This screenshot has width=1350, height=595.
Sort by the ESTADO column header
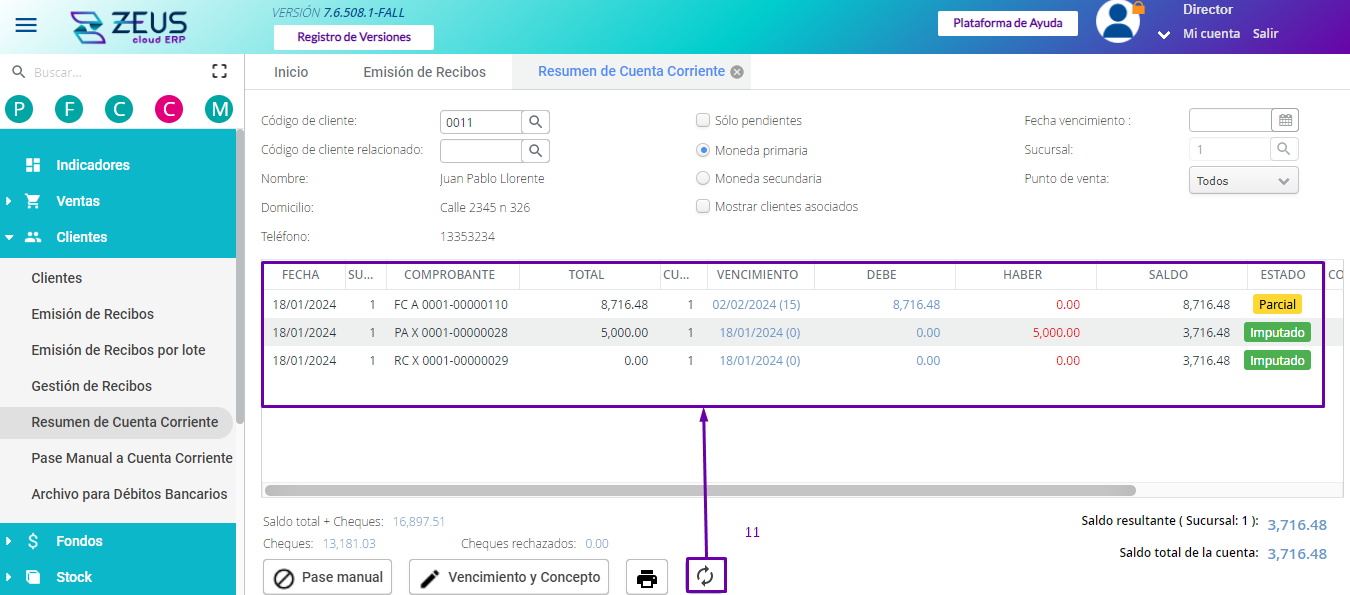click(1283, 275)
